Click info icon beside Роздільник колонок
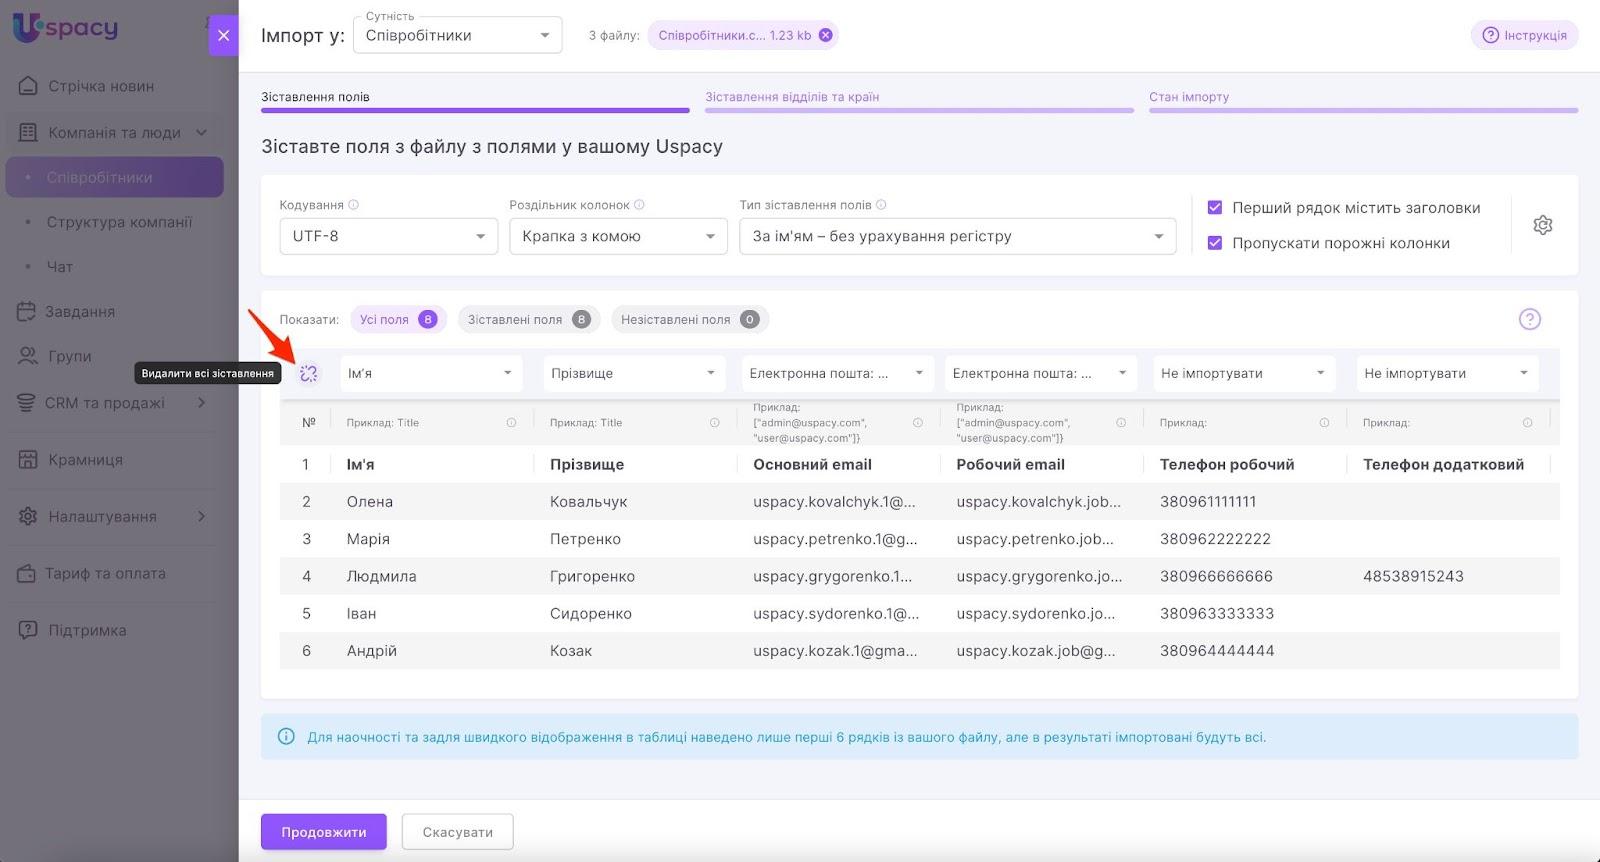Viewport: 1600px width, 862px height. (639, 205)
